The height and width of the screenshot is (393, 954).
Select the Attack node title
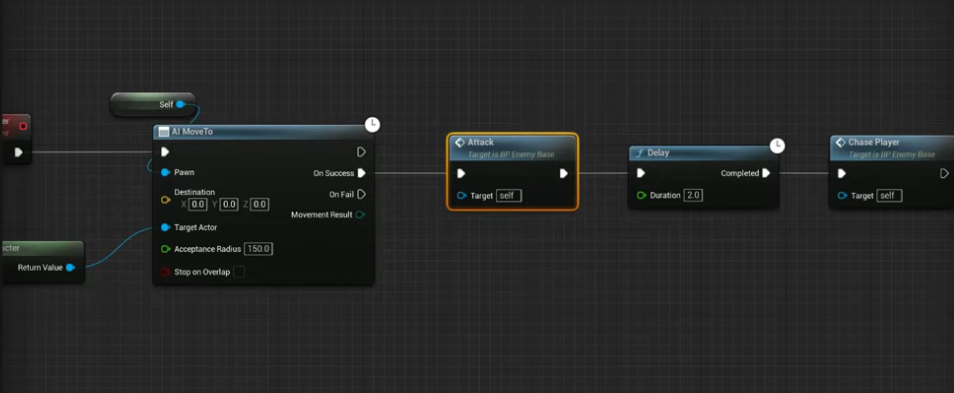[481, 142]
